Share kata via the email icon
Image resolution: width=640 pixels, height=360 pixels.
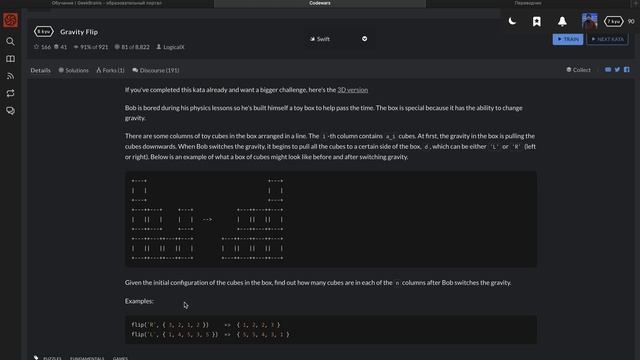(608, 70)
